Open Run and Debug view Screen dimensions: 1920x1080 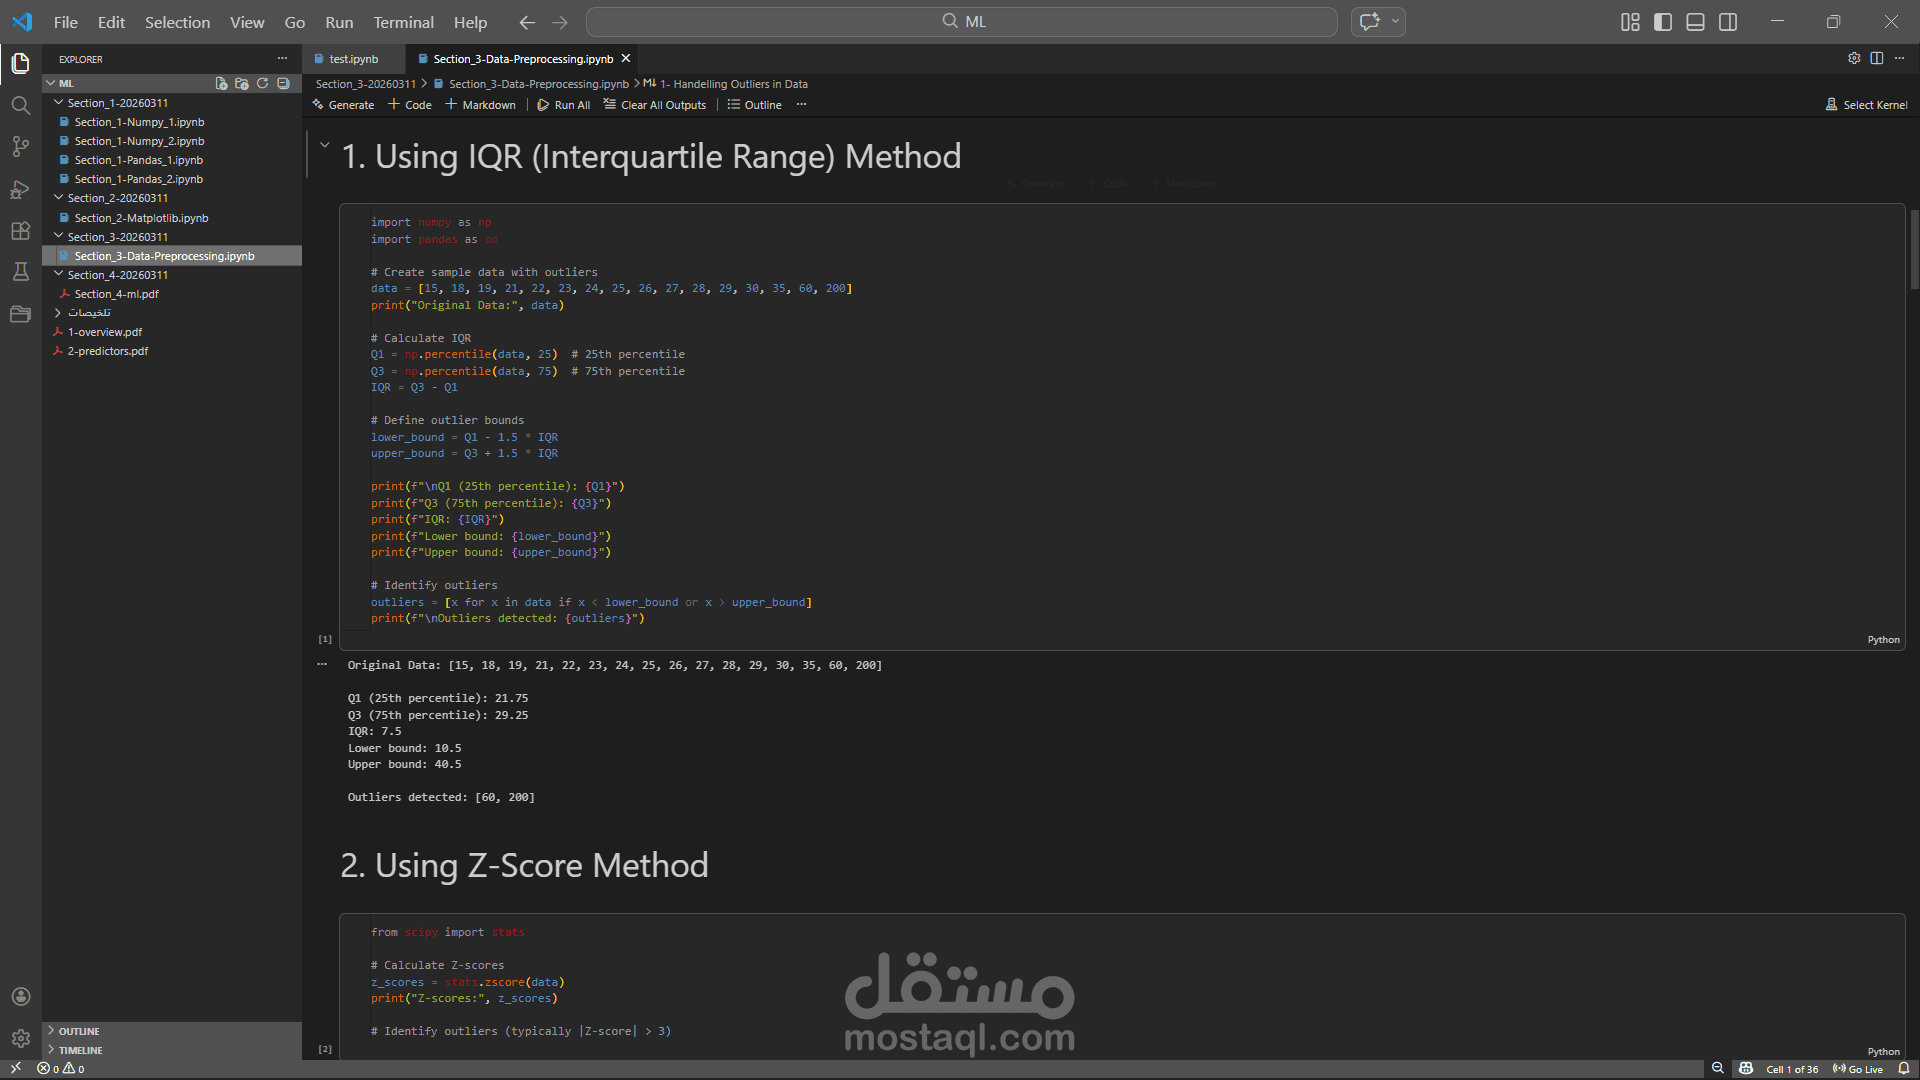coord(20,189)
